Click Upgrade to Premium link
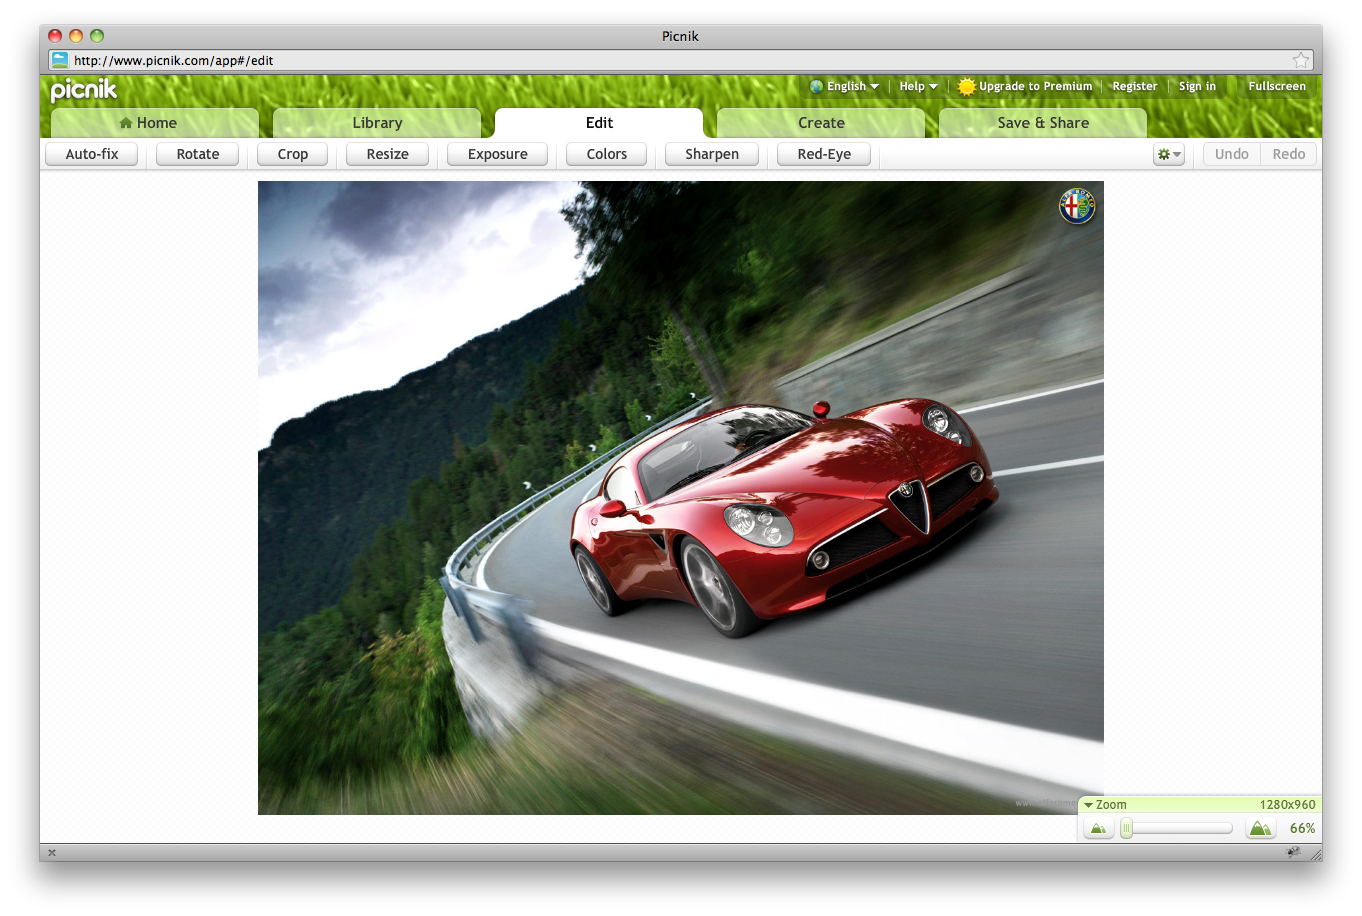 [x=1035, y=86]
